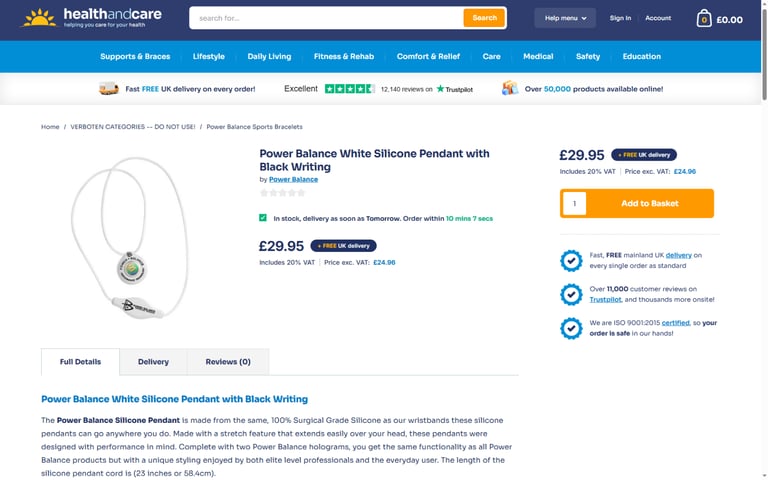
Task: Click the products boxes icon
Action: [509, 88]
